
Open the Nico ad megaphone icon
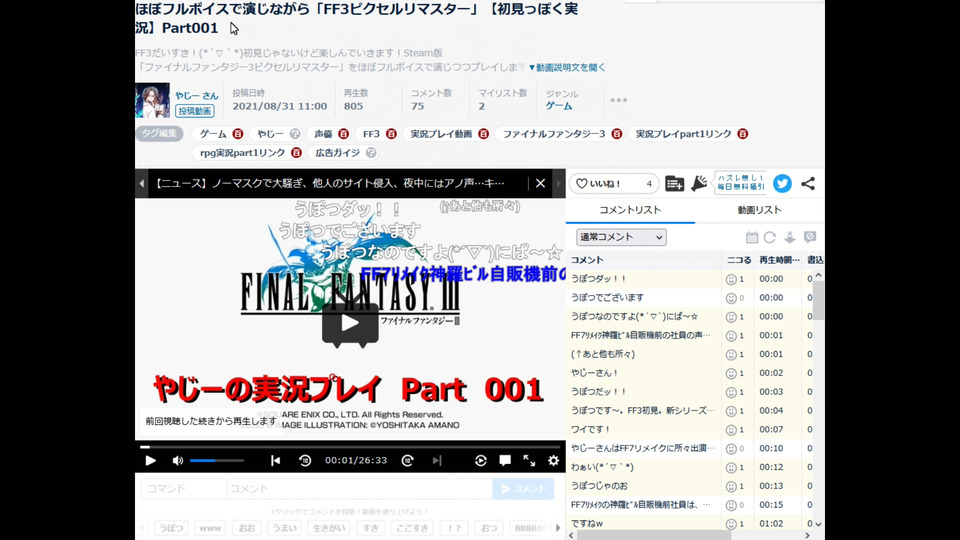[x=699, y=183]
